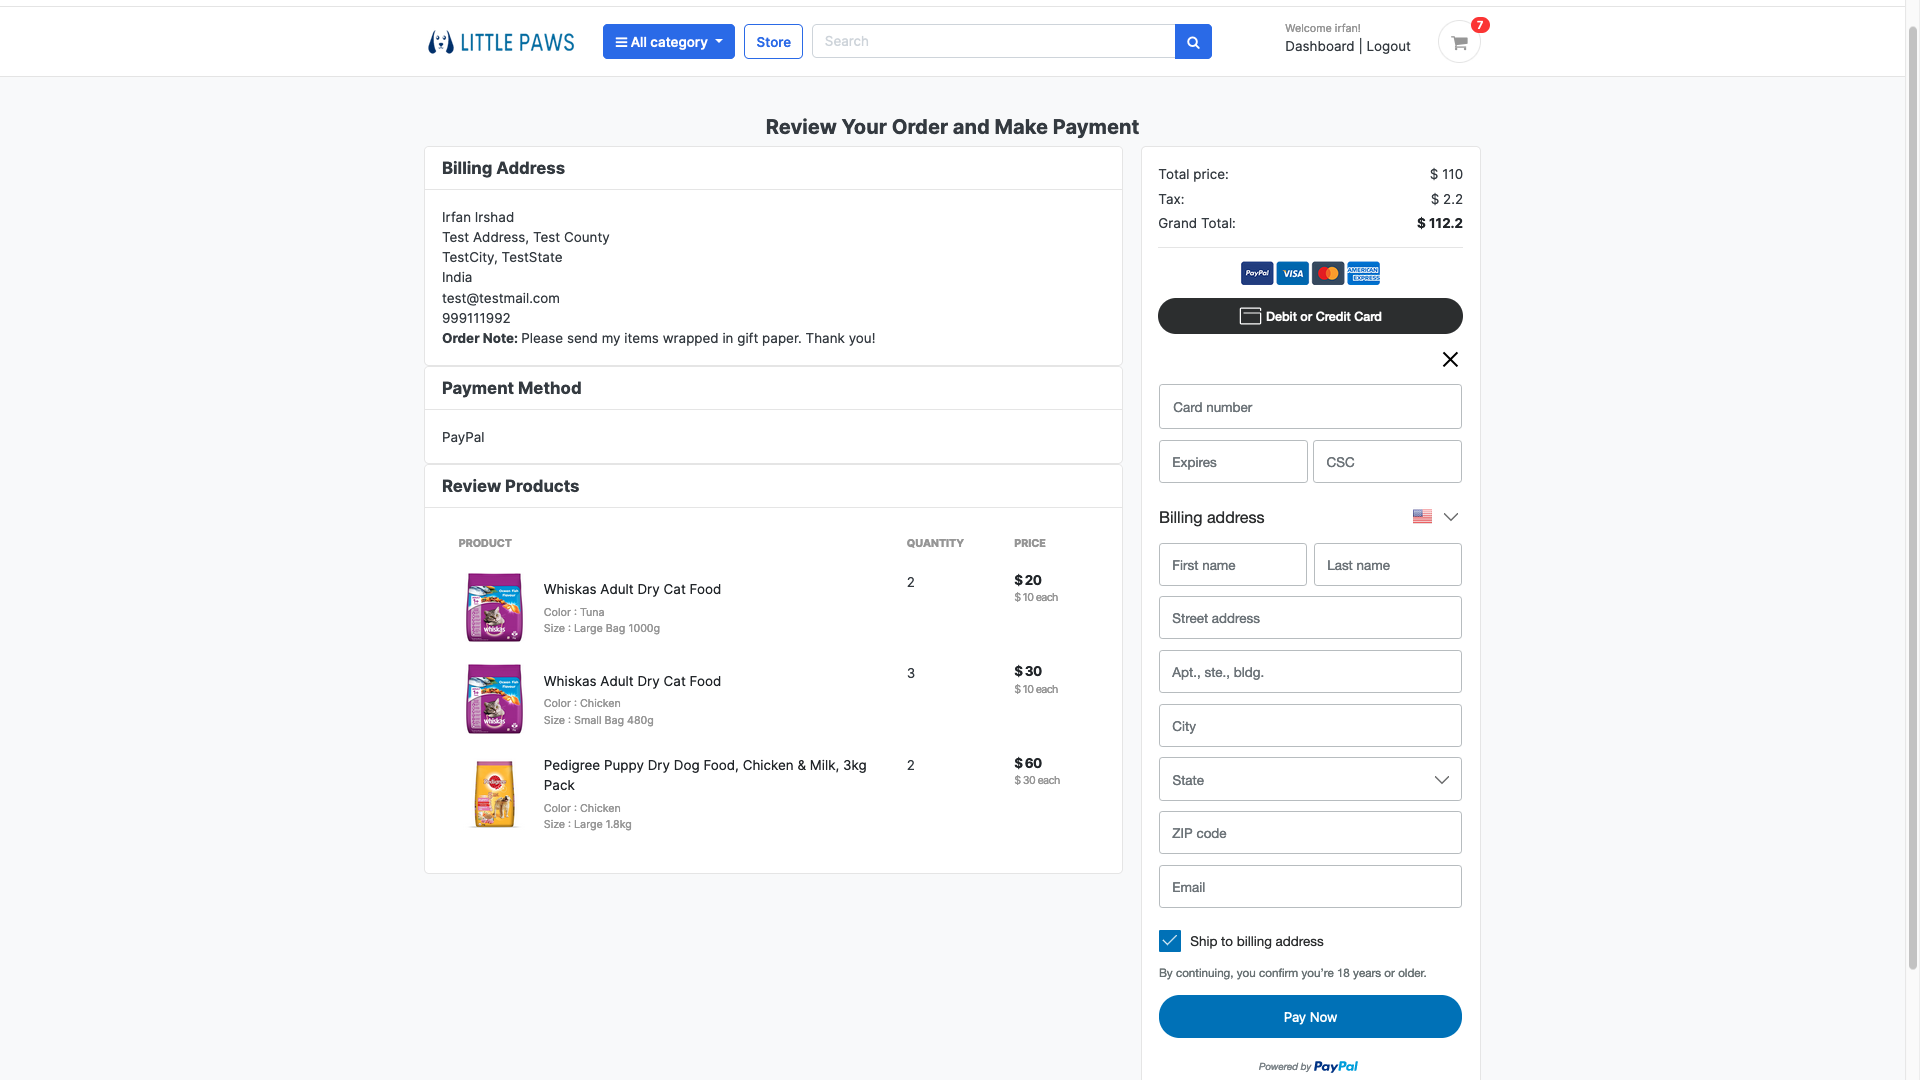Uncheck Ship to billing address

[1169, 940]
